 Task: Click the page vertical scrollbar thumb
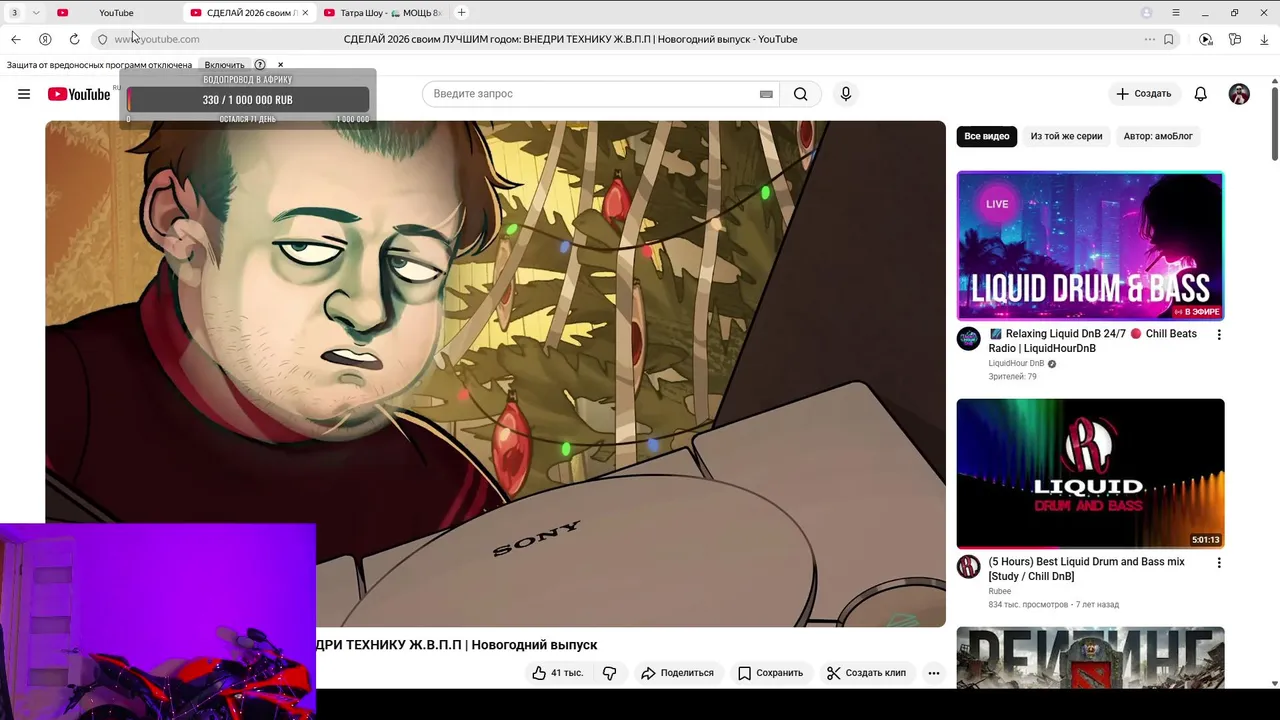(x=1274, y=123)
